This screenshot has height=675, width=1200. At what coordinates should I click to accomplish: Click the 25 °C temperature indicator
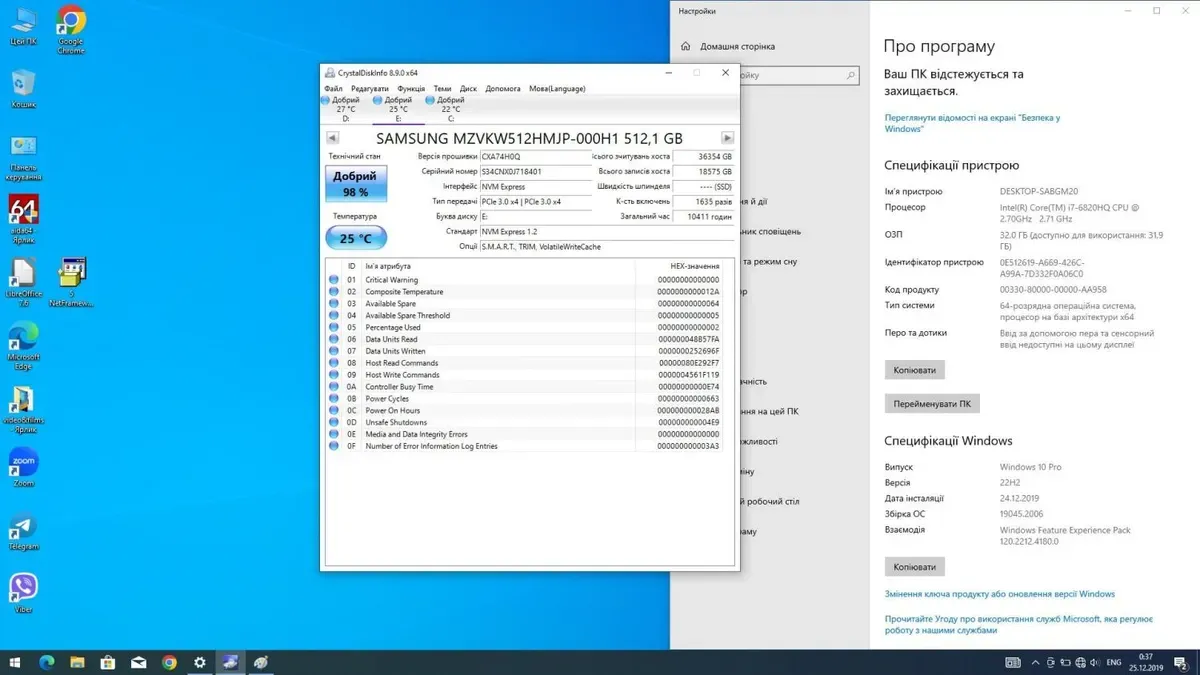(x=355, y=239)
